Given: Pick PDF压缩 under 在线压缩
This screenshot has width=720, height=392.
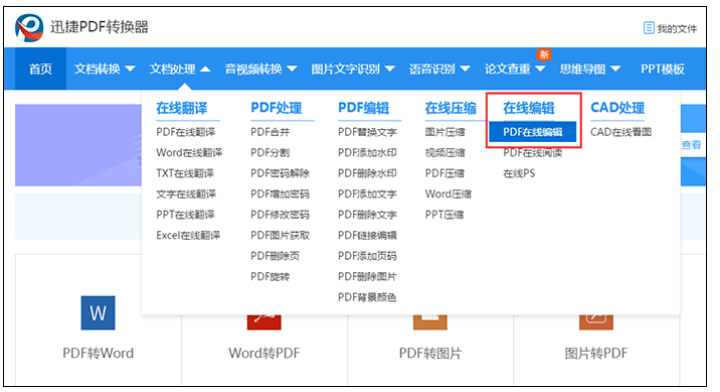Looking at the screenshot, I should tap(444, 174).
